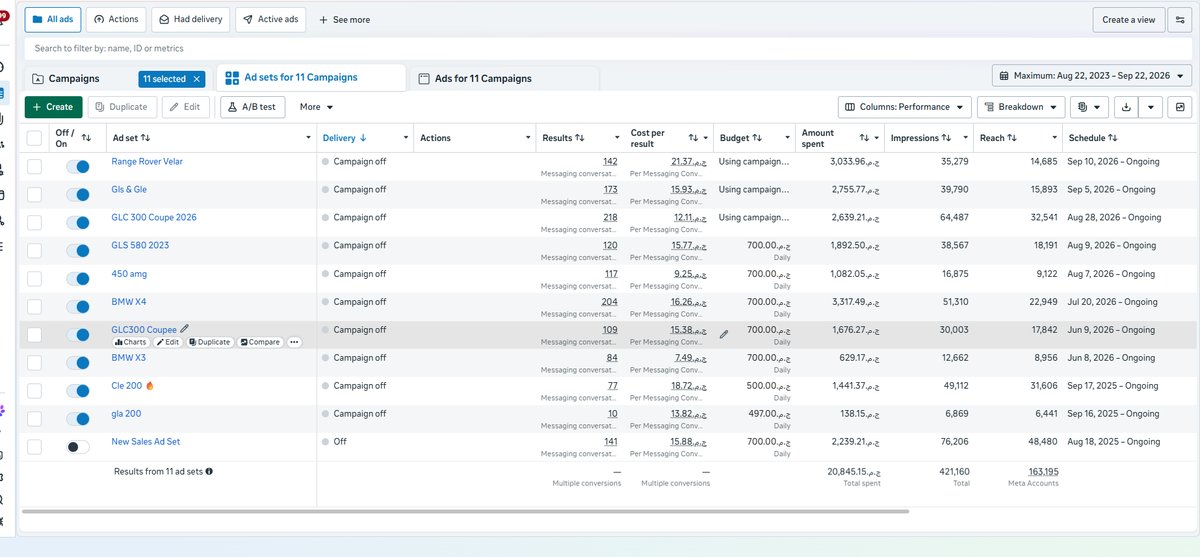Screen dimensions: 1200x557
Task: Click Compare under GLC300 Coupee
Action: click(x=260, y=342)
